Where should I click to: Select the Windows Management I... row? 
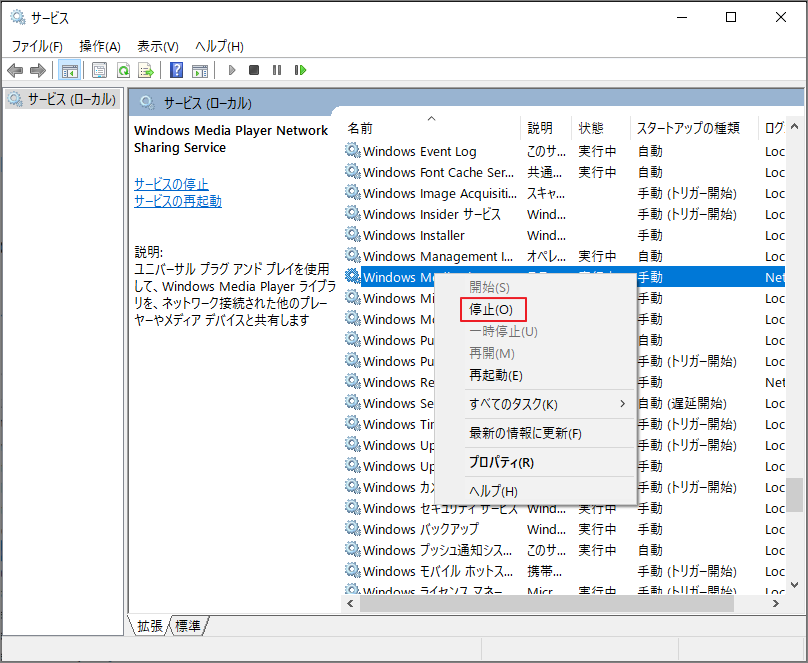pyautogui.click(x=564, y=256)
